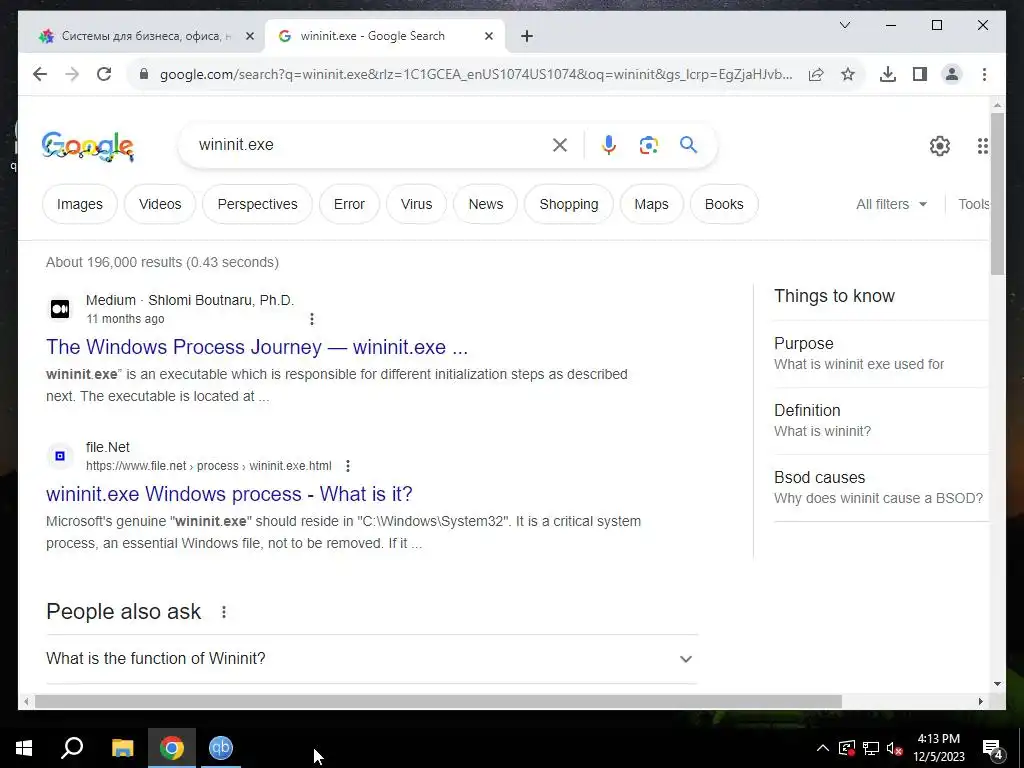Screen dimensions: 1024x768
Task: Open Chrome downloads icon
Action: click(888, 74)
